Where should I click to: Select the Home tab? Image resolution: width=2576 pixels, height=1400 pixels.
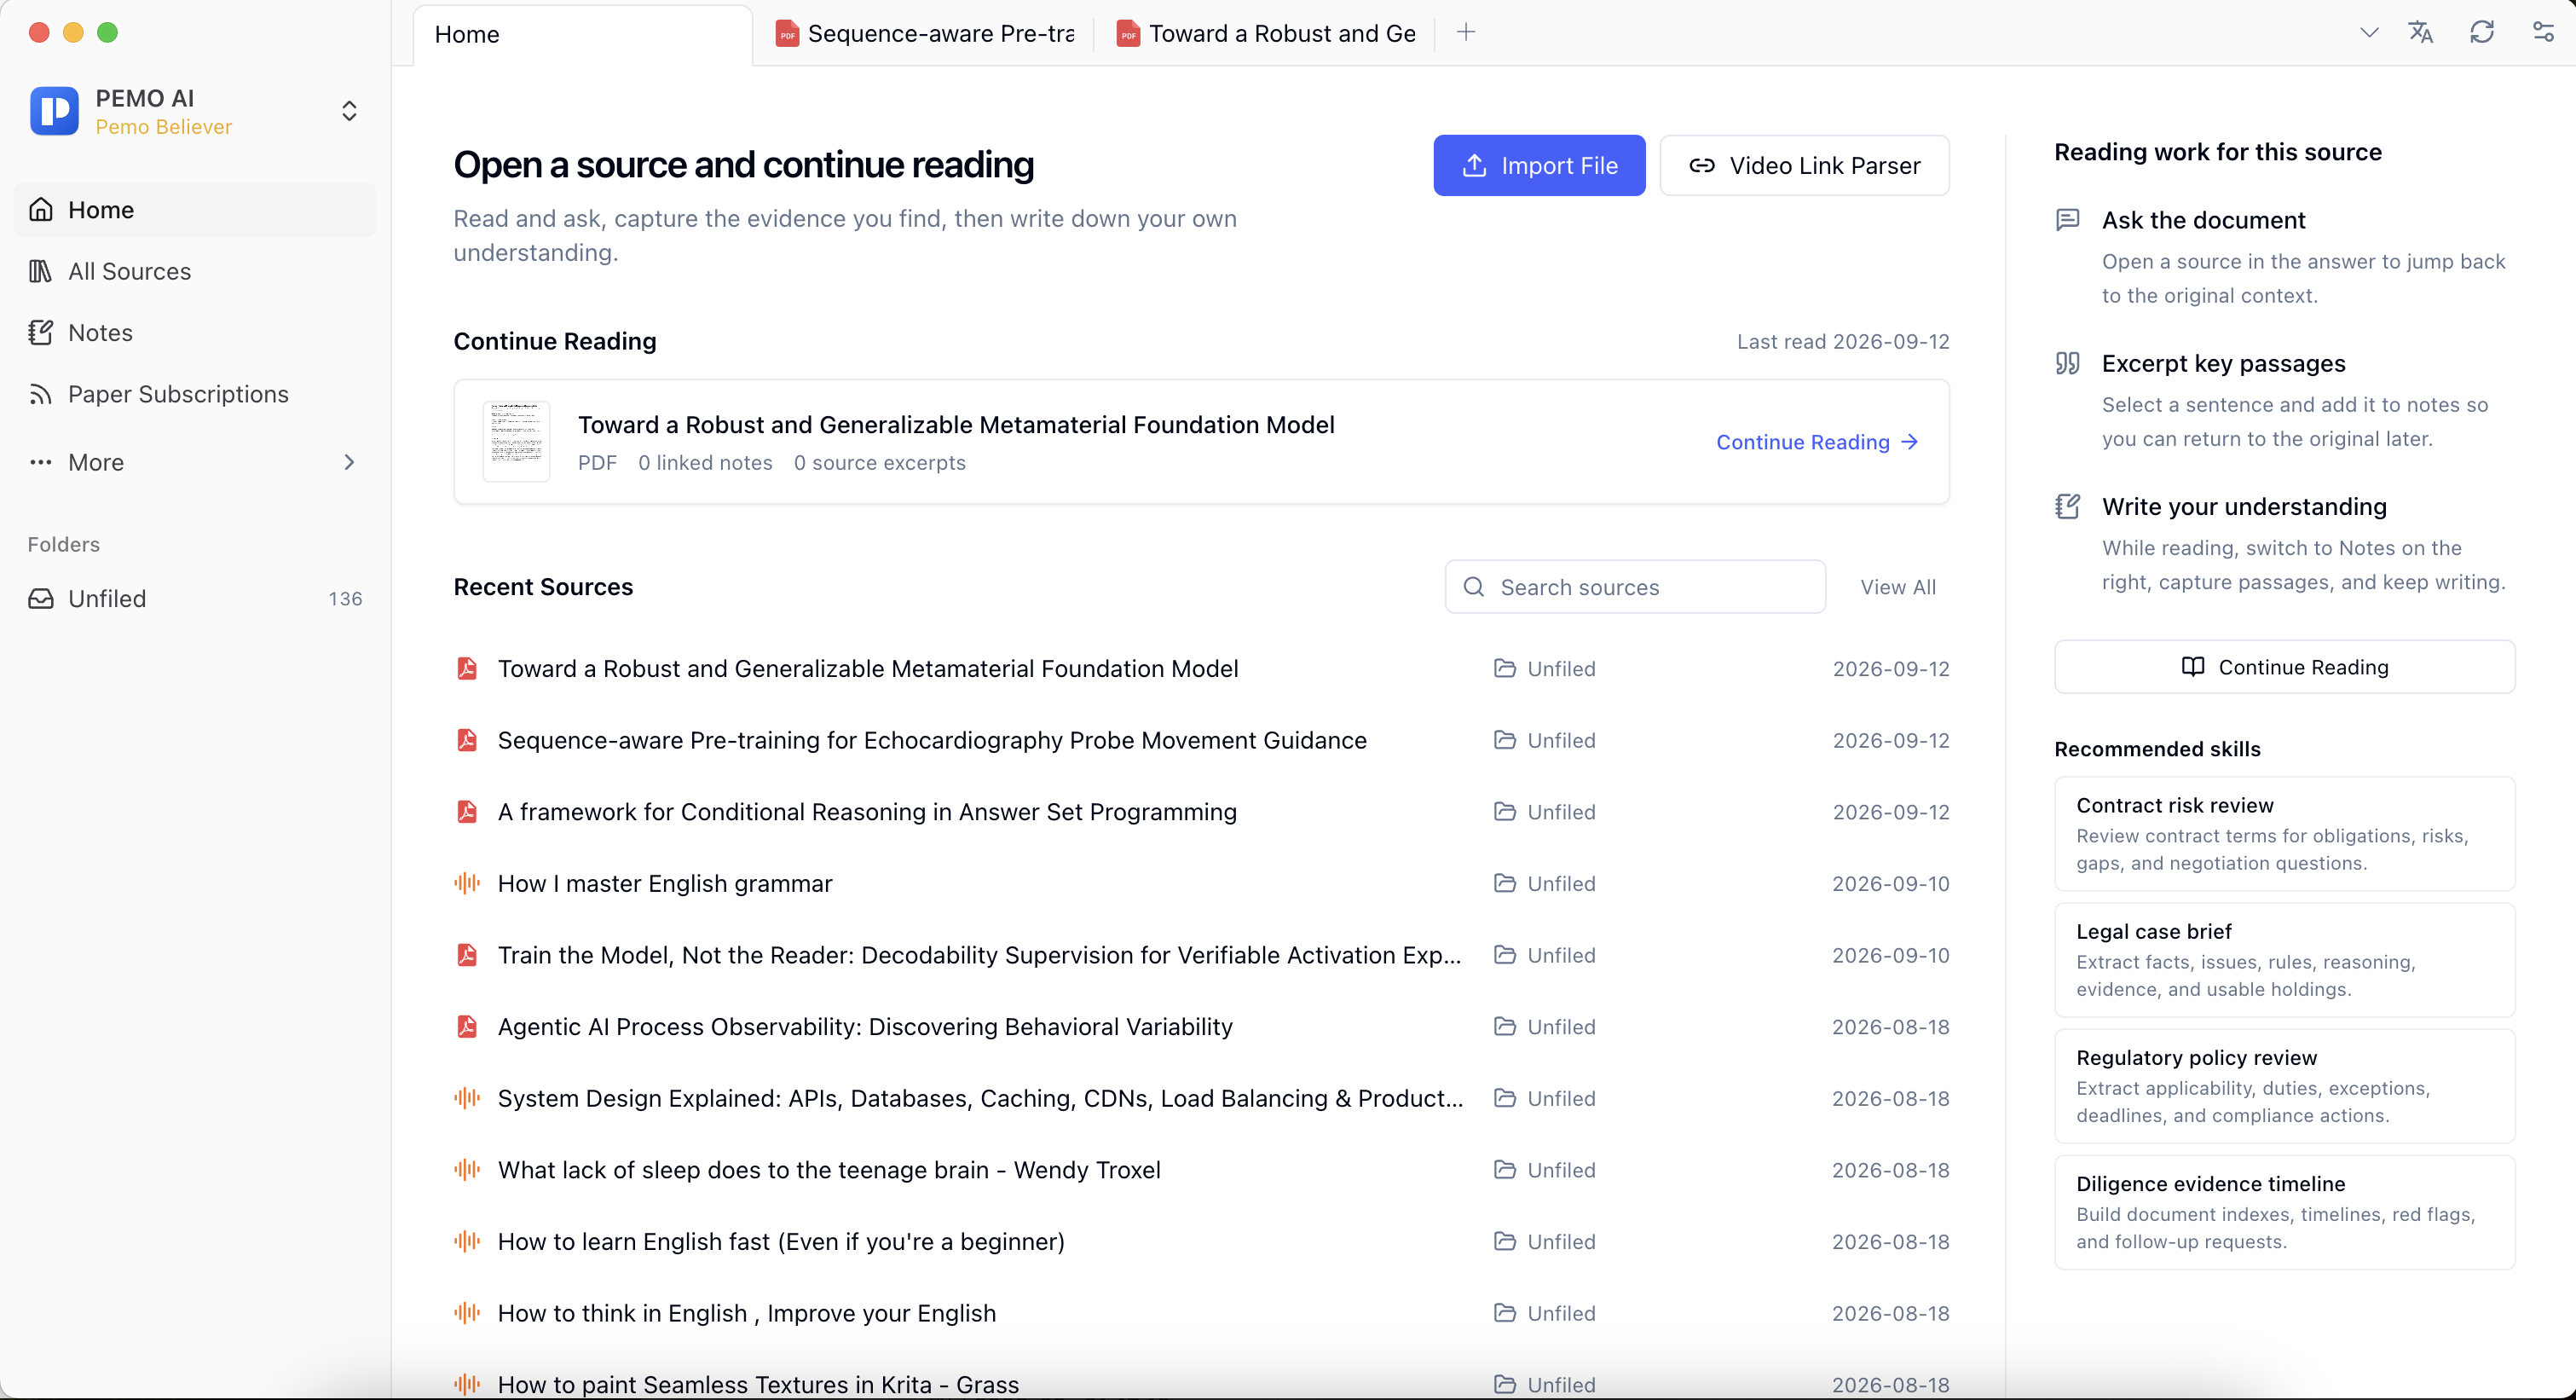pos(582,35)
